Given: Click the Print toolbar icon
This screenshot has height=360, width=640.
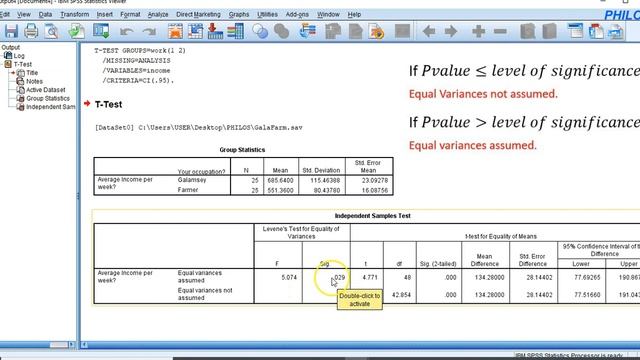Looking at the screenshot, I should click(x=31, y=31).
